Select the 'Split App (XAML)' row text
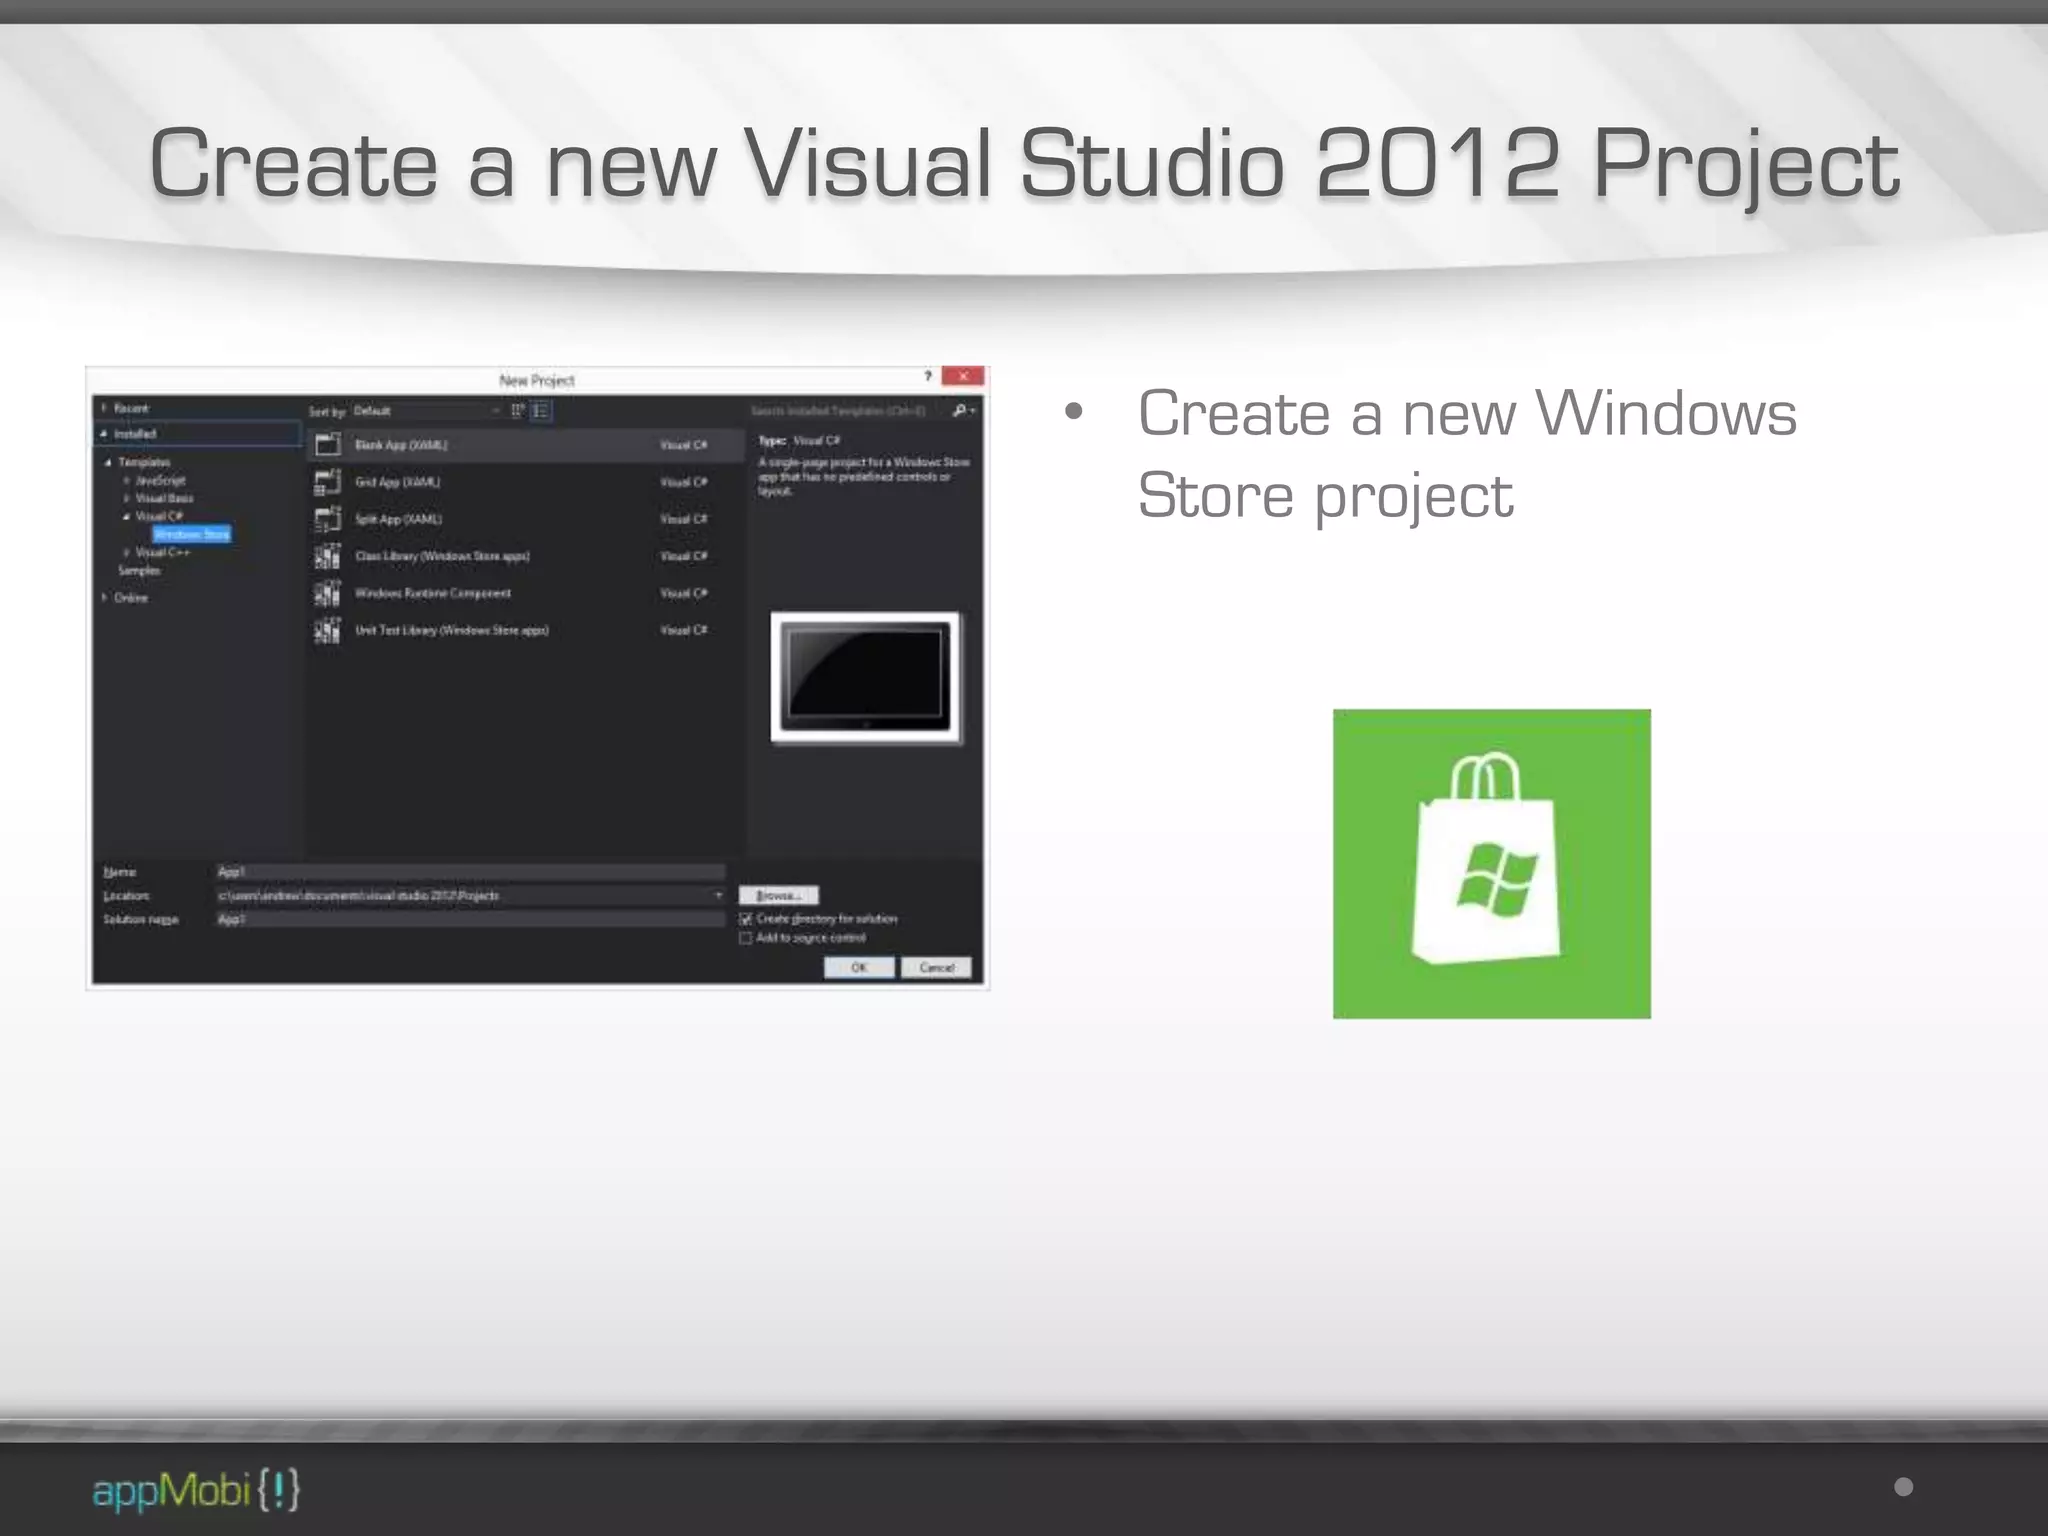The width and height of the screenshot is (2048, 1536). point(398,519)
